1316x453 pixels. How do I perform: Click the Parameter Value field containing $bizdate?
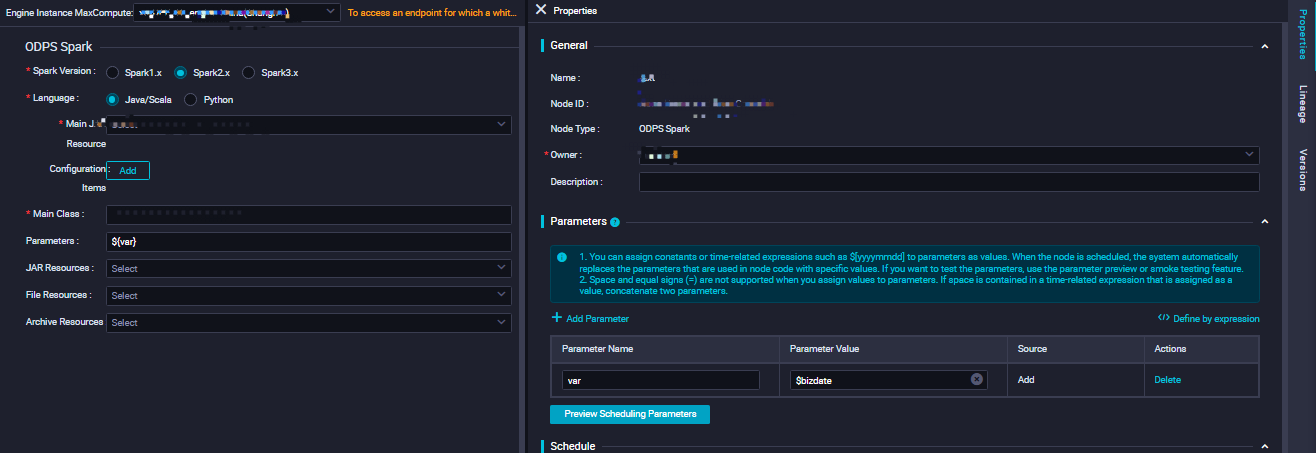pyautogui.click(x=888, y=380)
